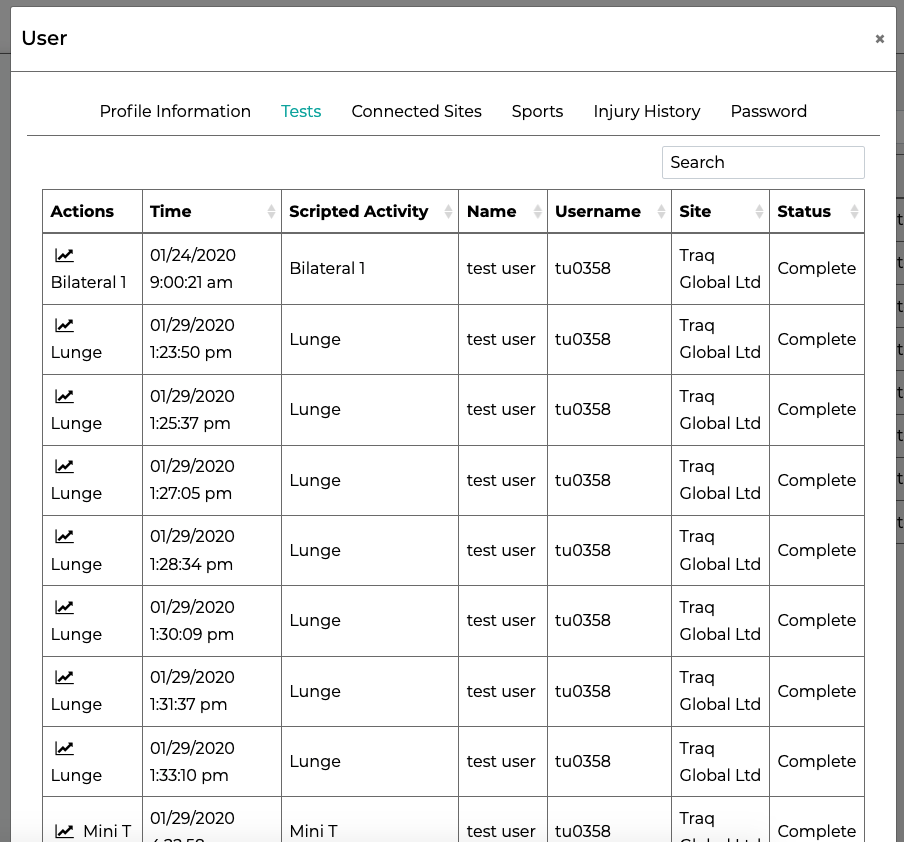Select the Tests tab
904x842 pixels.
[x=301, y=111]
